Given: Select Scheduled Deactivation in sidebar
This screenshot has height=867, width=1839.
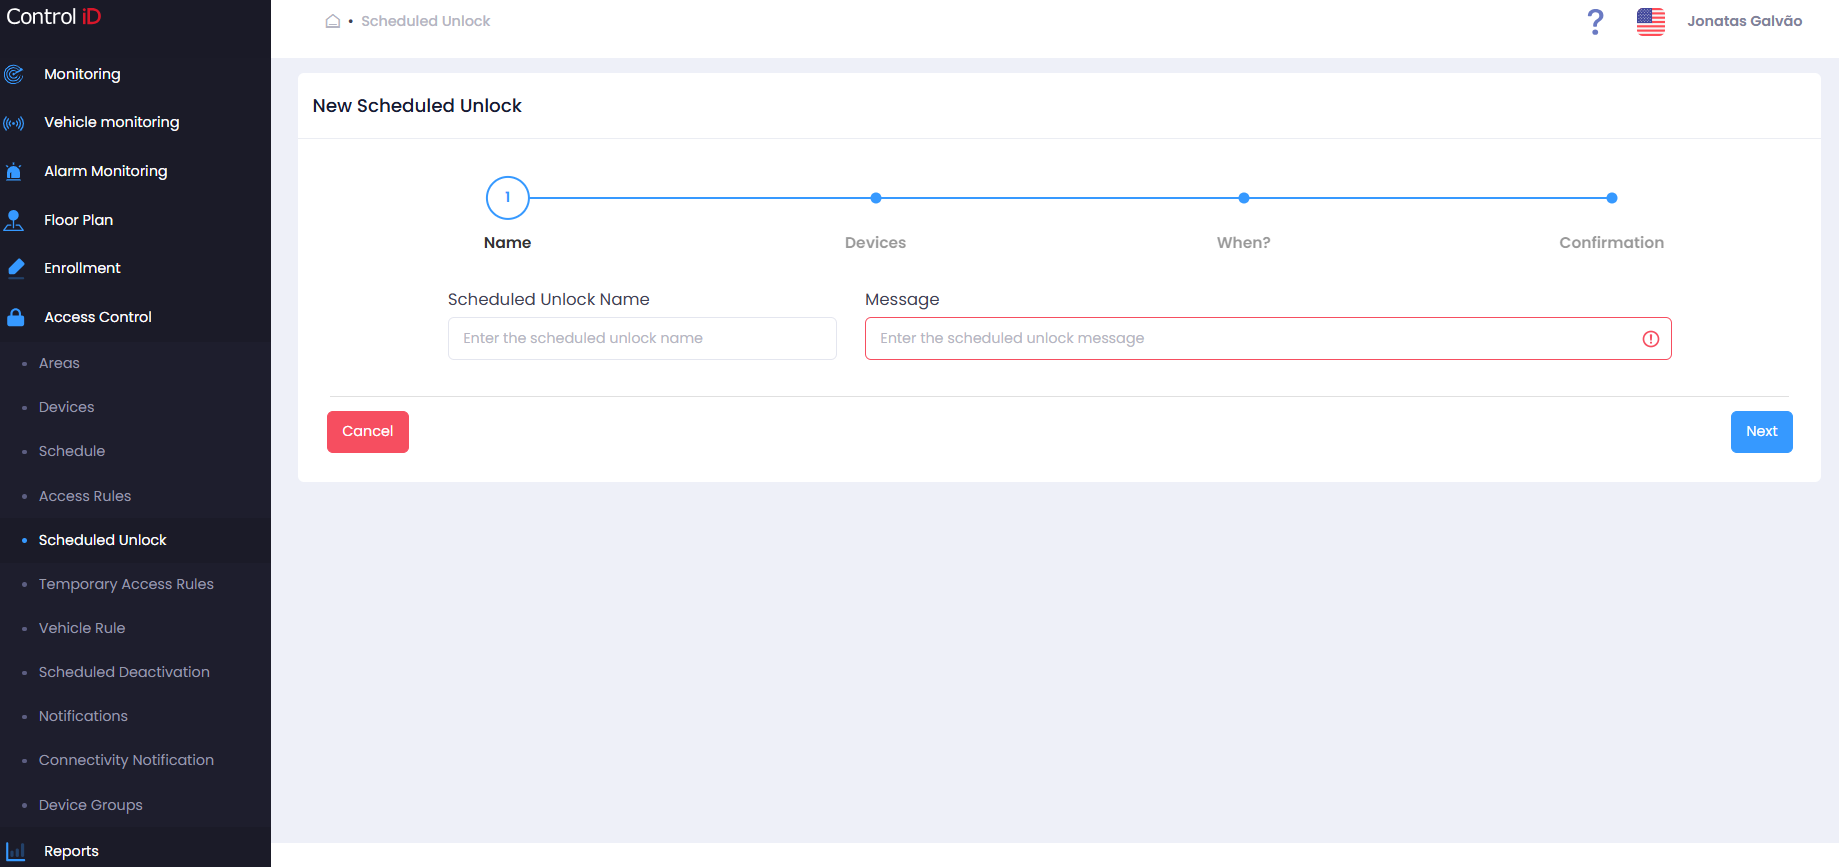Looking at the screenshot, I should (124, 672).
